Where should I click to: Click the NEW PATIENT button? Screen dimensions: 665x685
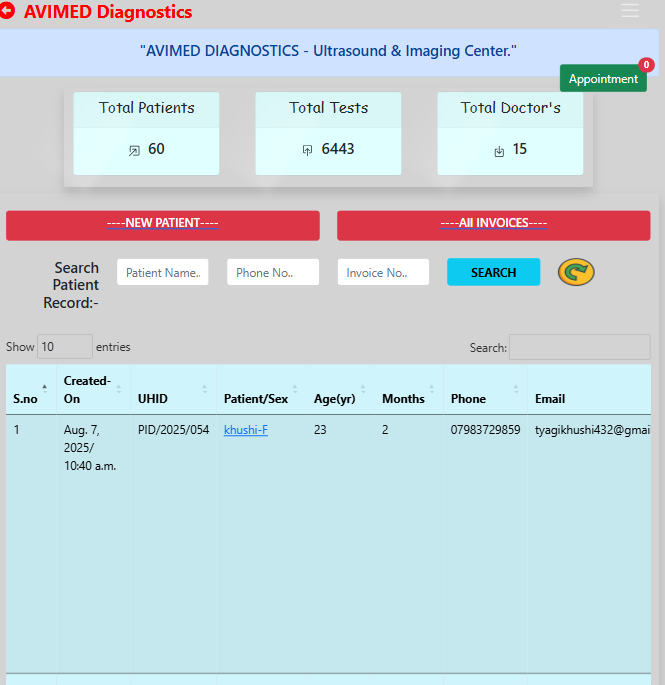coord(163,224)
